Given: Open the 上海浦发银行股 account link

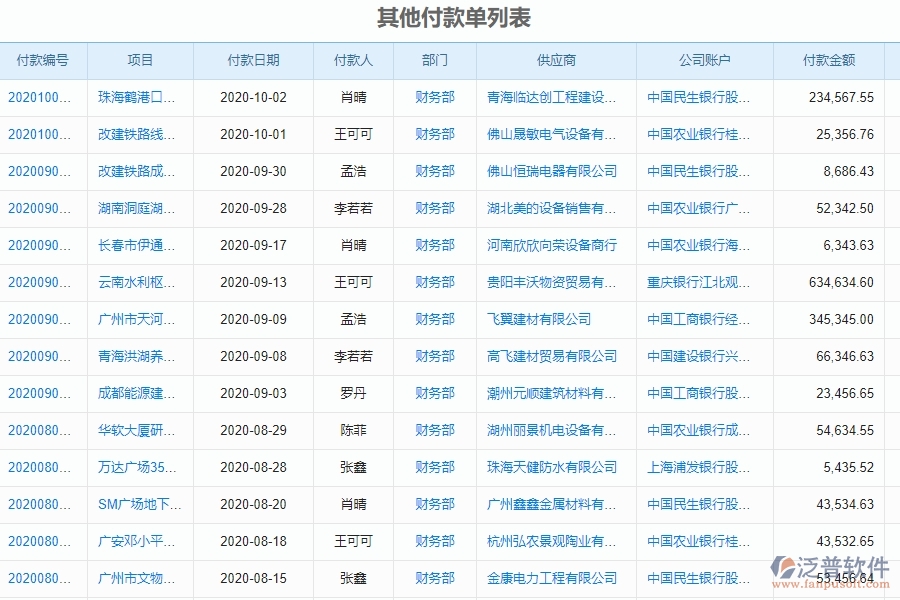Looking at the screenshot, I should [698, 467].
